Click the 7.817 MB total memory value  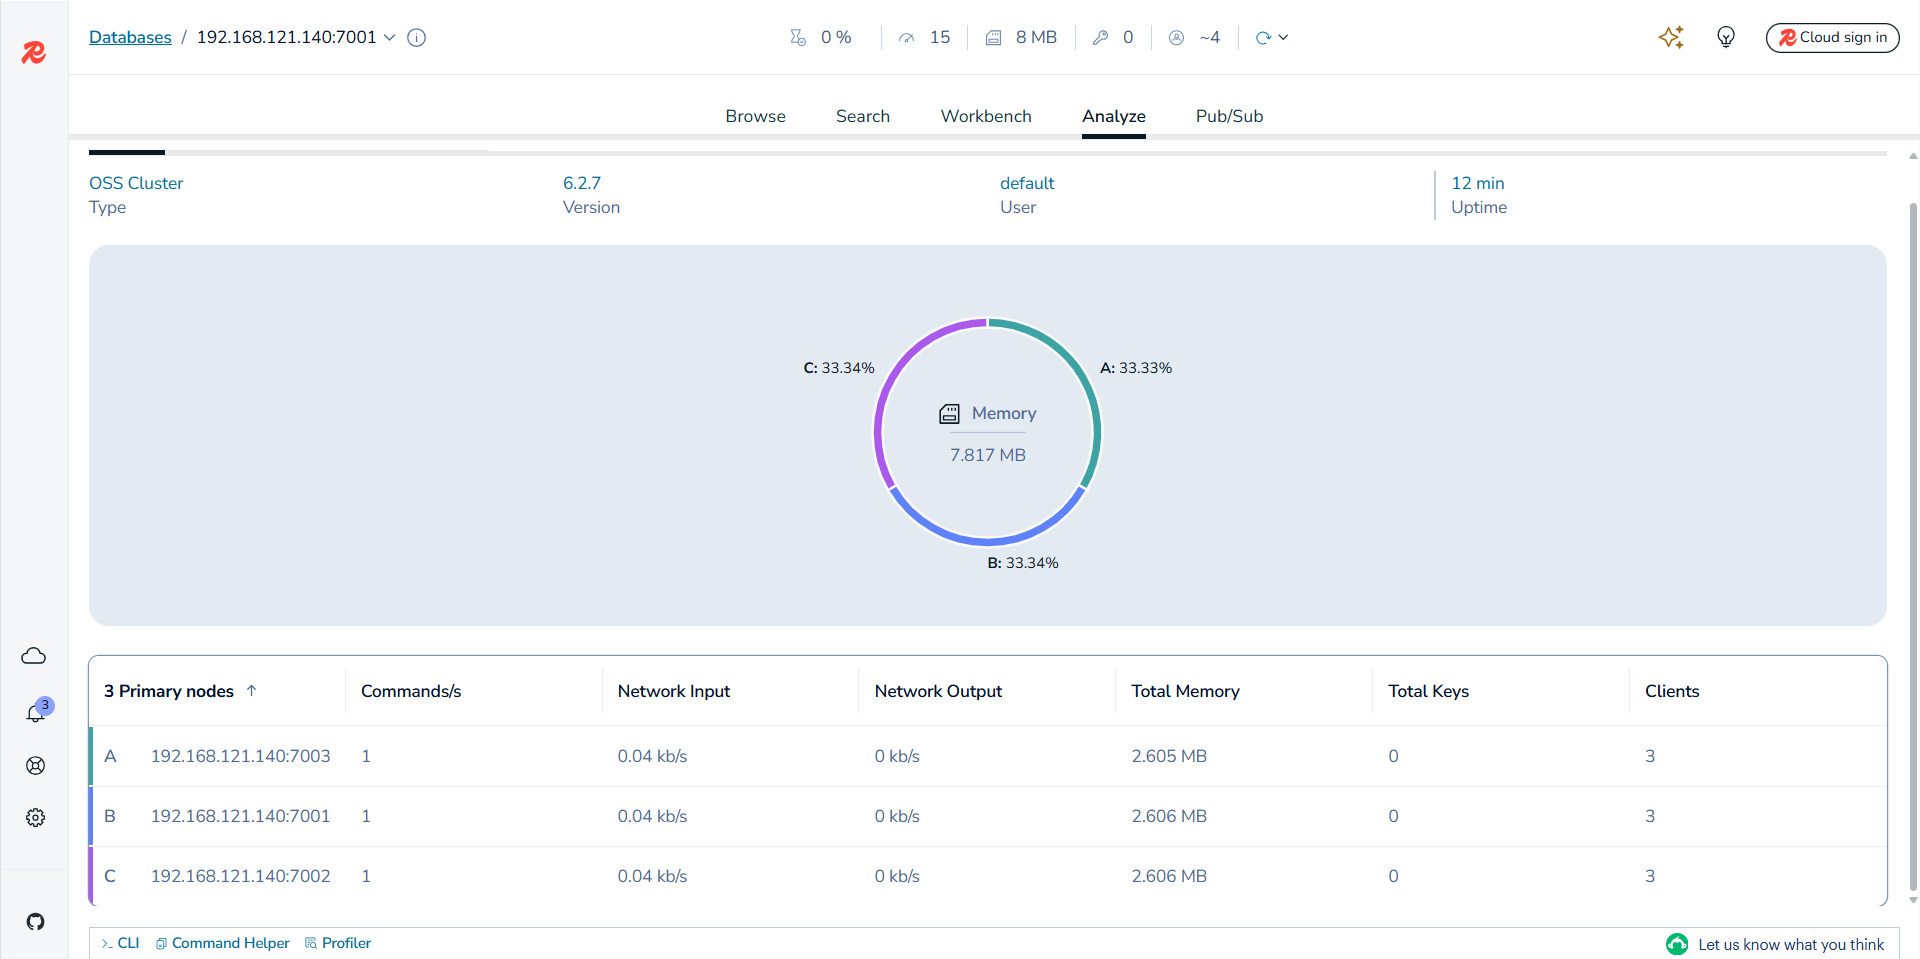988,455
